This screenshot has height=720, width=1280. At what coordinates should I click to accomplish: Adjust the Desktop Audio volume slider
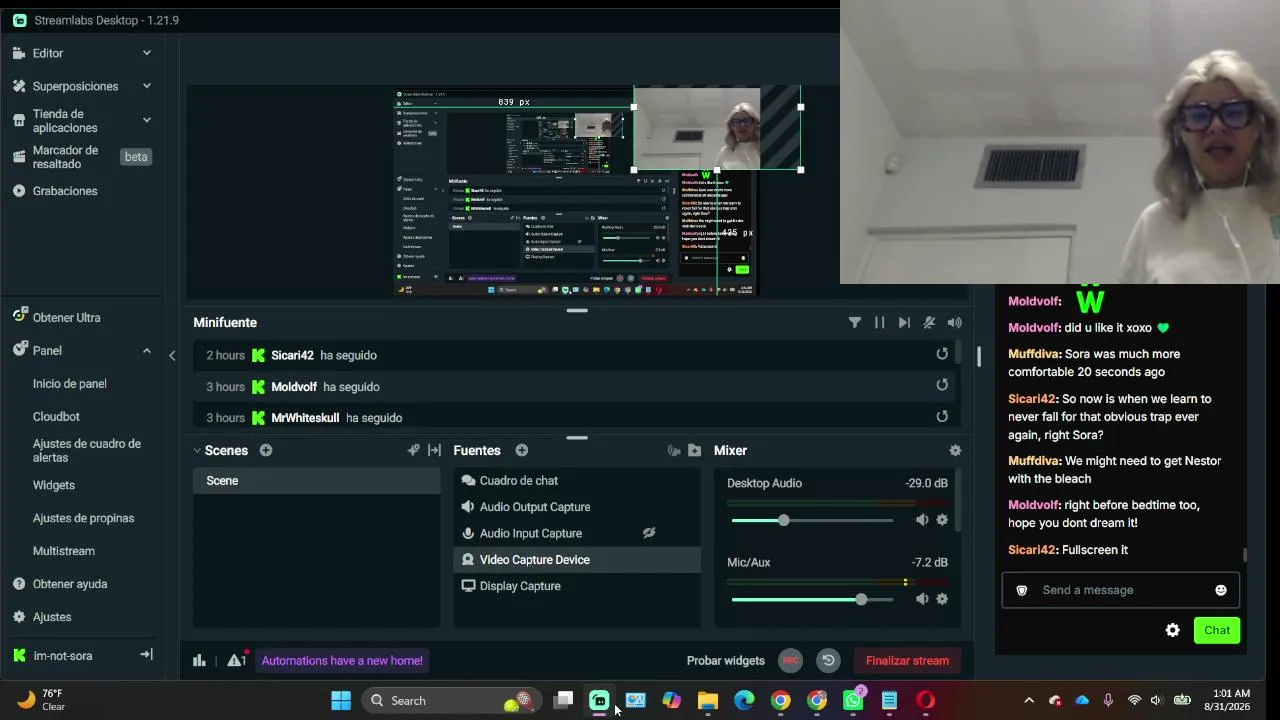pyautogui.click(x=812, y=520)
